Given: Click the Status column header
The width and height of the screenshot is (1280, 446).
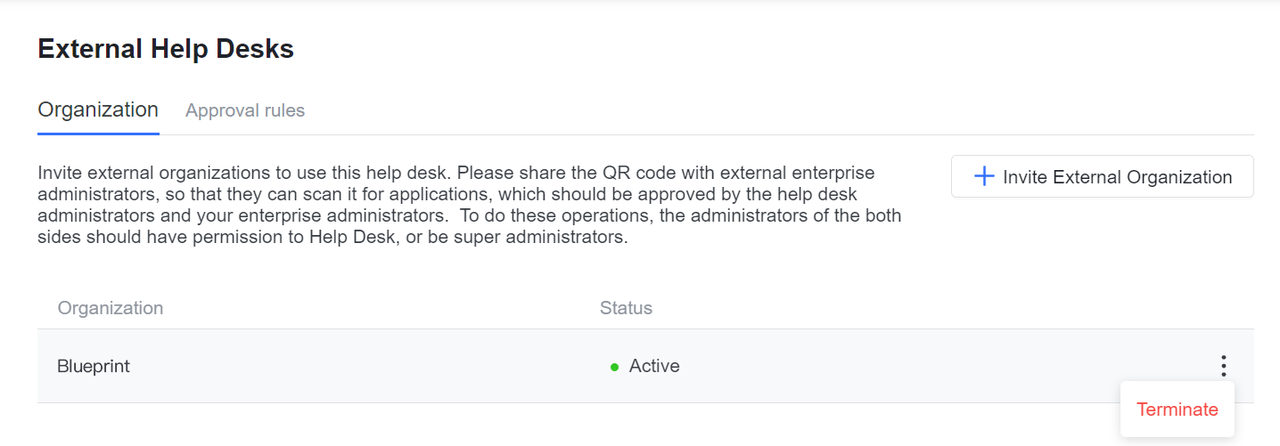Looking at the screenshot, I should pos(626,308).
